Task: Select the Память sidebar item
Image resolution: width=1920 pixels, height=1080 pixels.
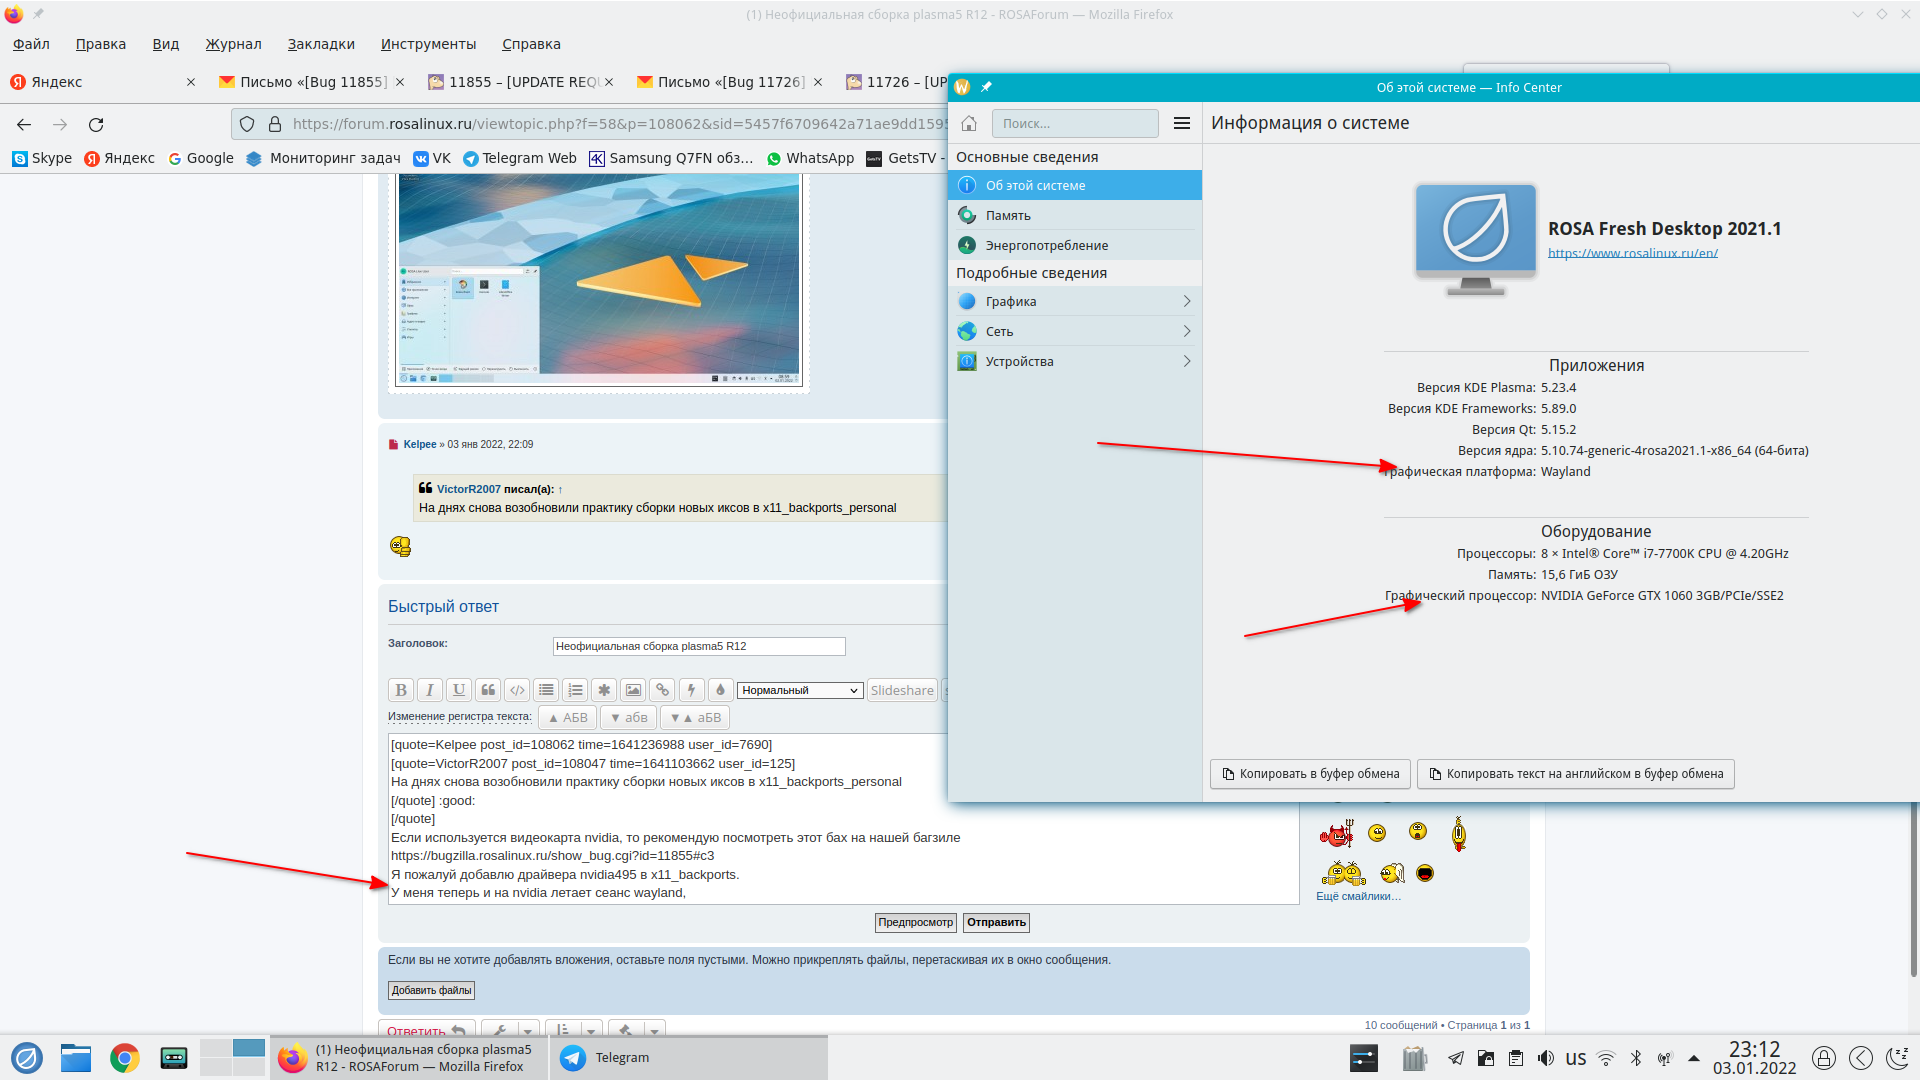Action: point(1008,215)
